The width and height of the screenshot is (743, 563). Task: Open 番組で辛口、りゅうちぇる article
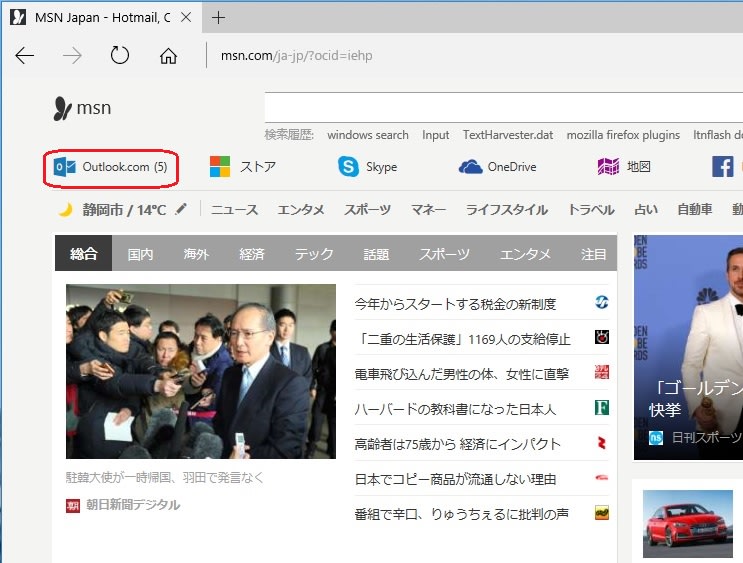(462, 514)
